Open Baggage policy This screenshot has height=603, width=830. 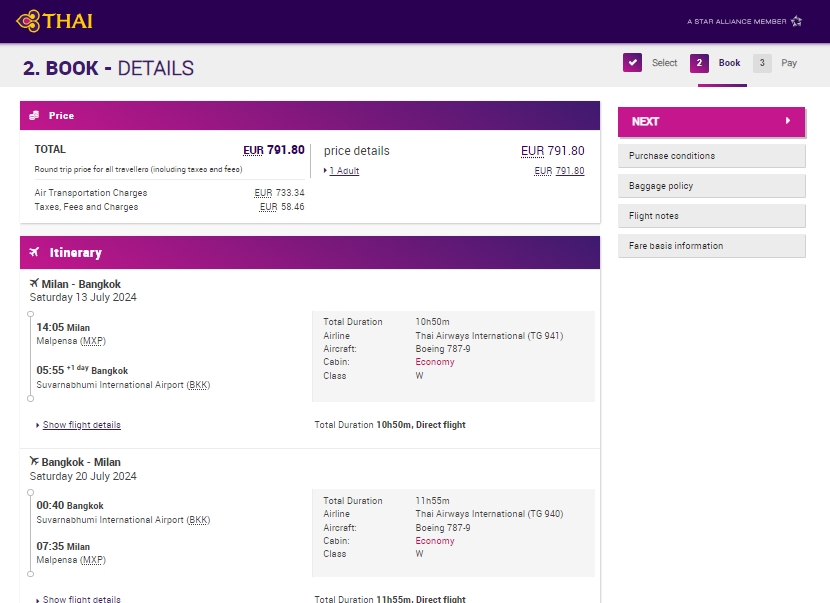point(711,186)
